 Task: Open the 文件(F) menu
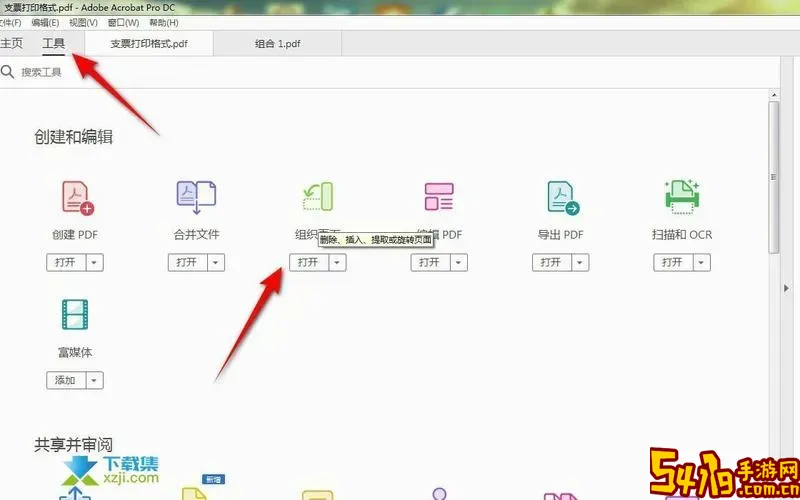pos(10,23)
